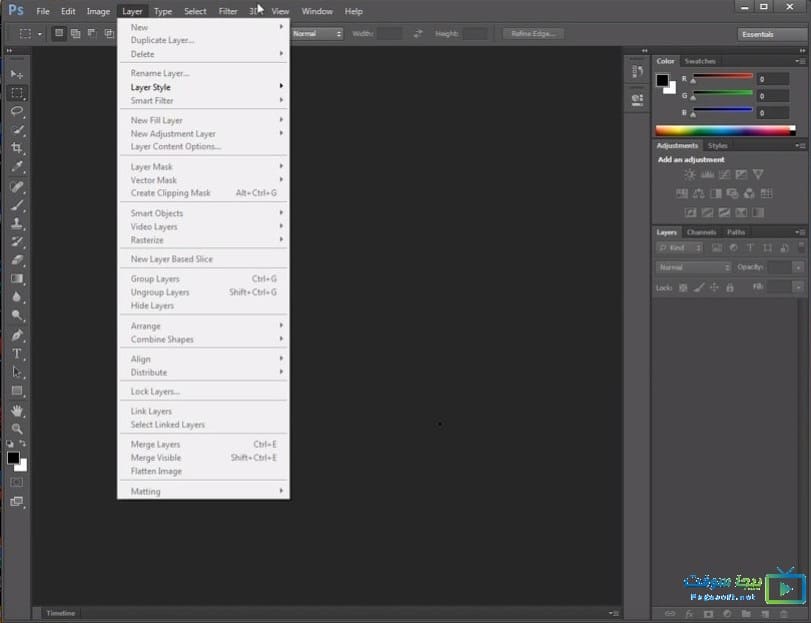Image resolution: width=811 pixels, height=623 pixels.
Task: Select the Gradient tool
Action: click(x=17, y=279)
